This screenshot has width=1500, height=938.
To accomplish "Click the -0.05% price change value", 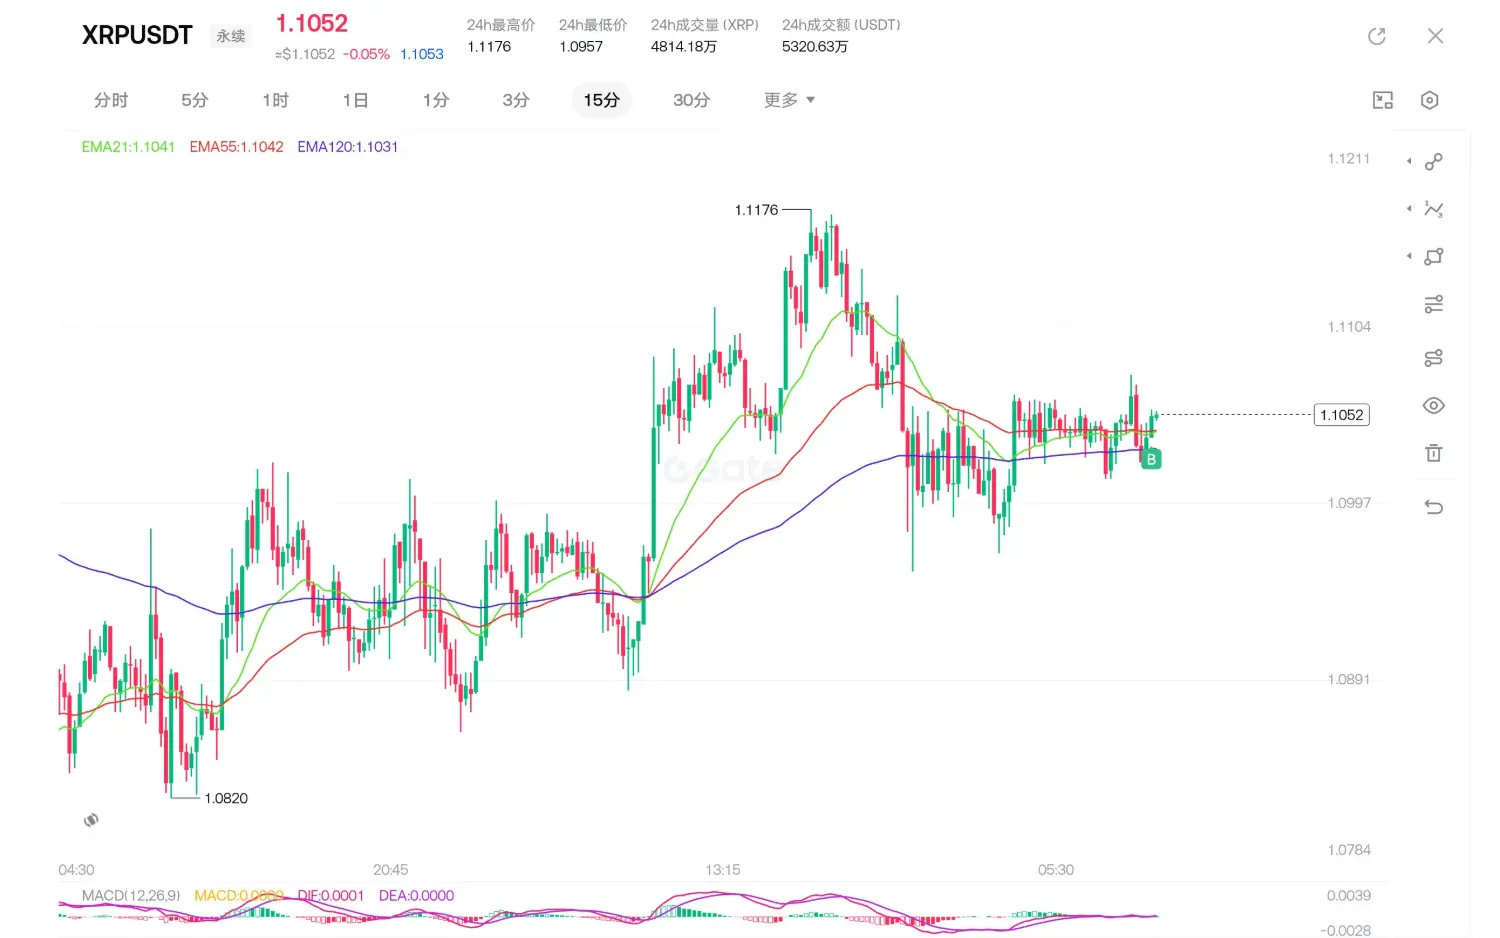I will pos(366,54).
